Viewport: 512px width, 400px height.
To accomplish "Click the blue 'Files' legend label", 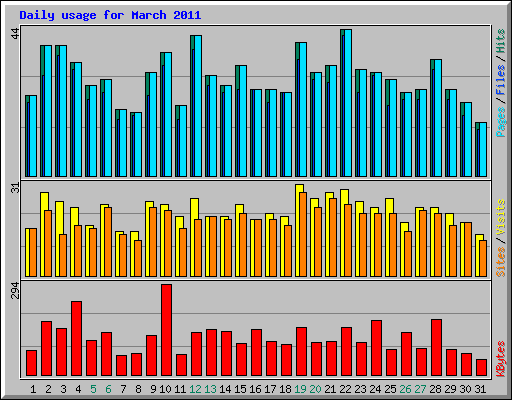I will (501, 79).
